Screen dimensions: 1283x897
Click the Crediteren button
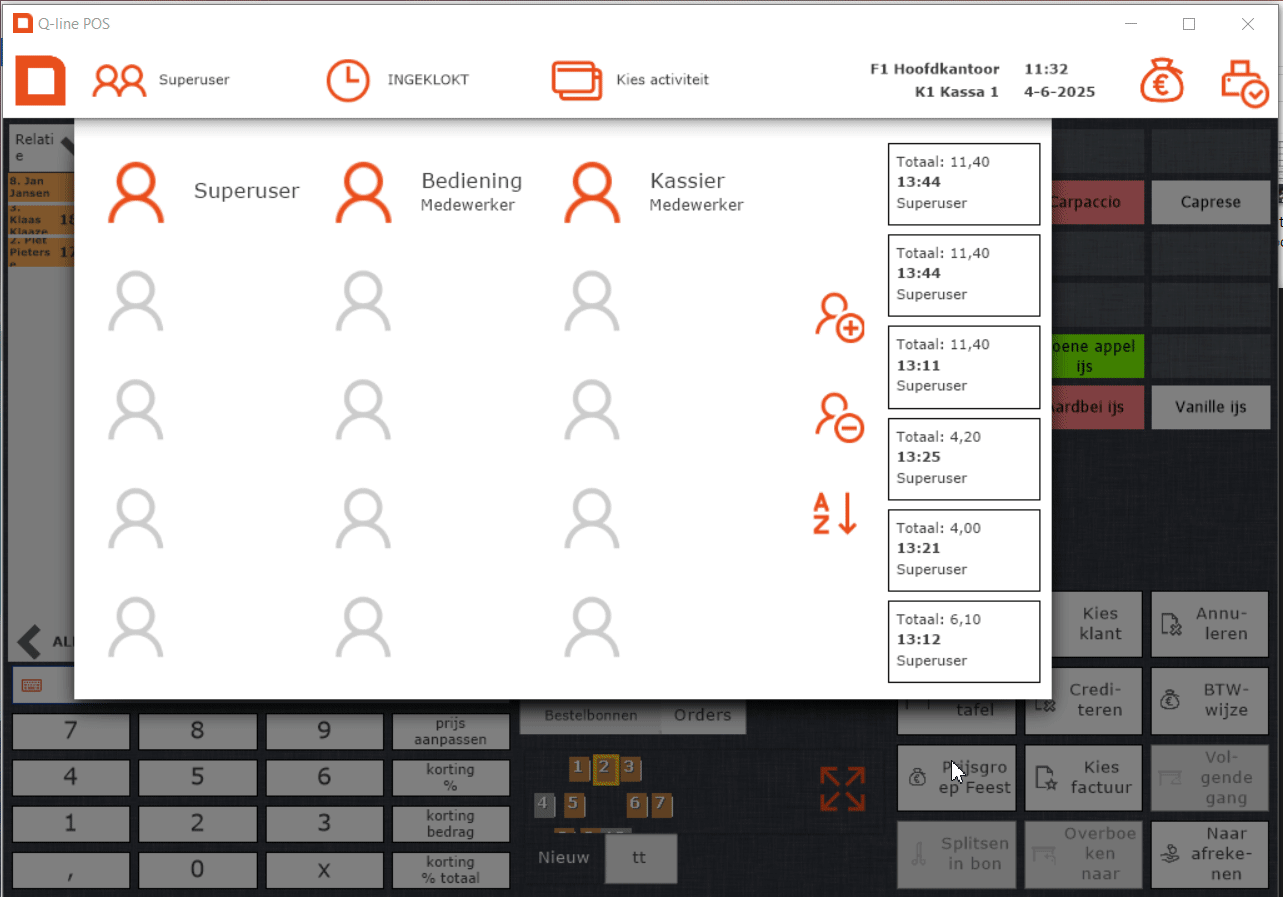click(1083, 701)
